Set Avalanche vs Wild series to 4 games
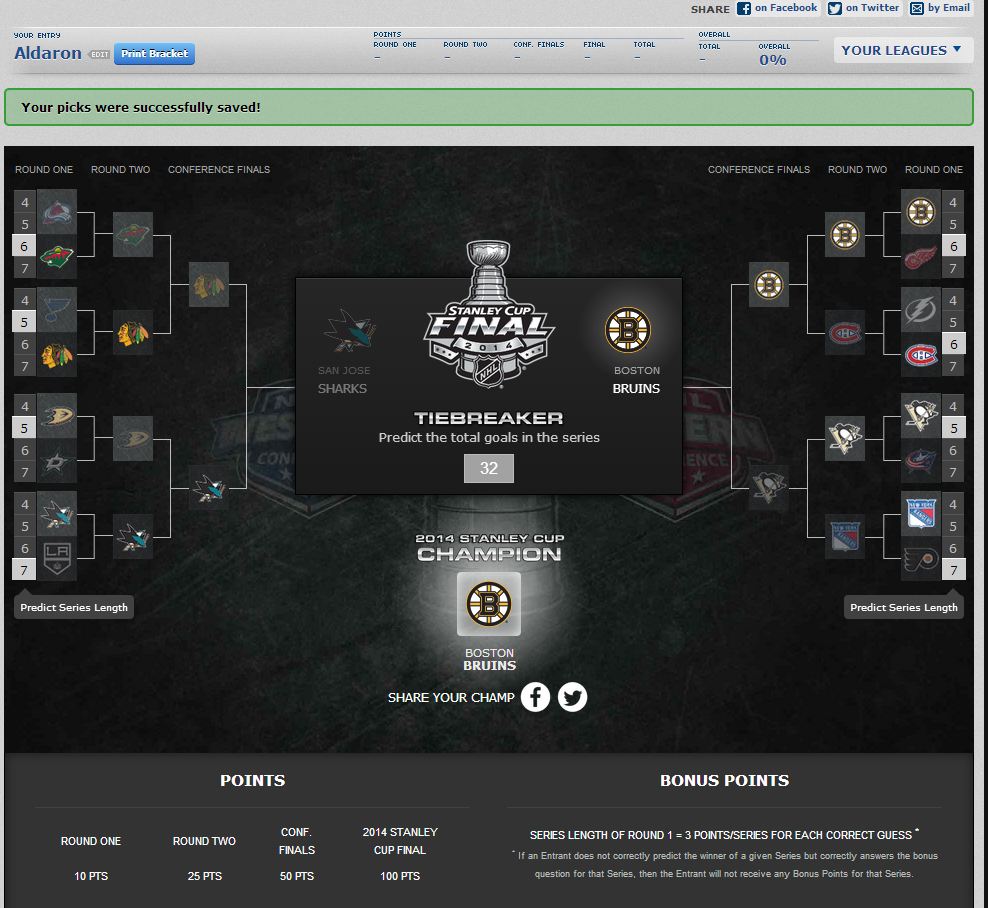988x908 pixels. pos(25,202)
